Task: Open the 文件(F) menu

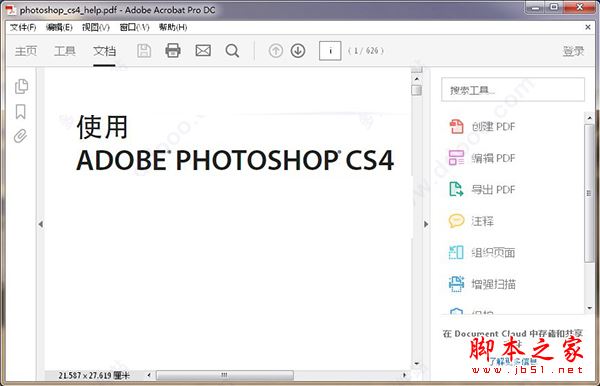Action: [x=23, y=27]
